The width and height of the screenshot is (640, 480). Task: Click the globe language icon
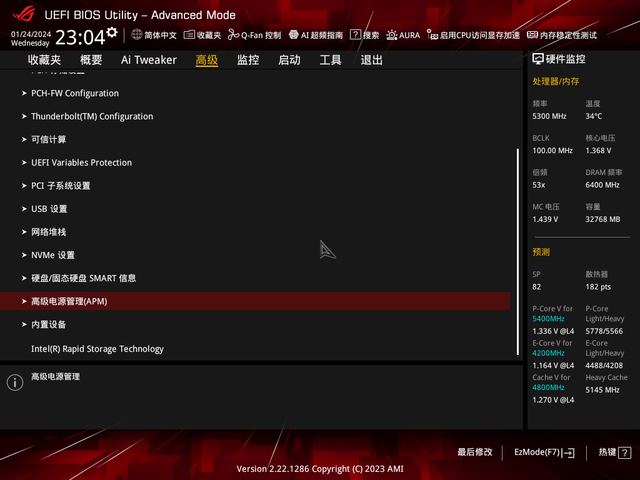click(x=137, y=35)
